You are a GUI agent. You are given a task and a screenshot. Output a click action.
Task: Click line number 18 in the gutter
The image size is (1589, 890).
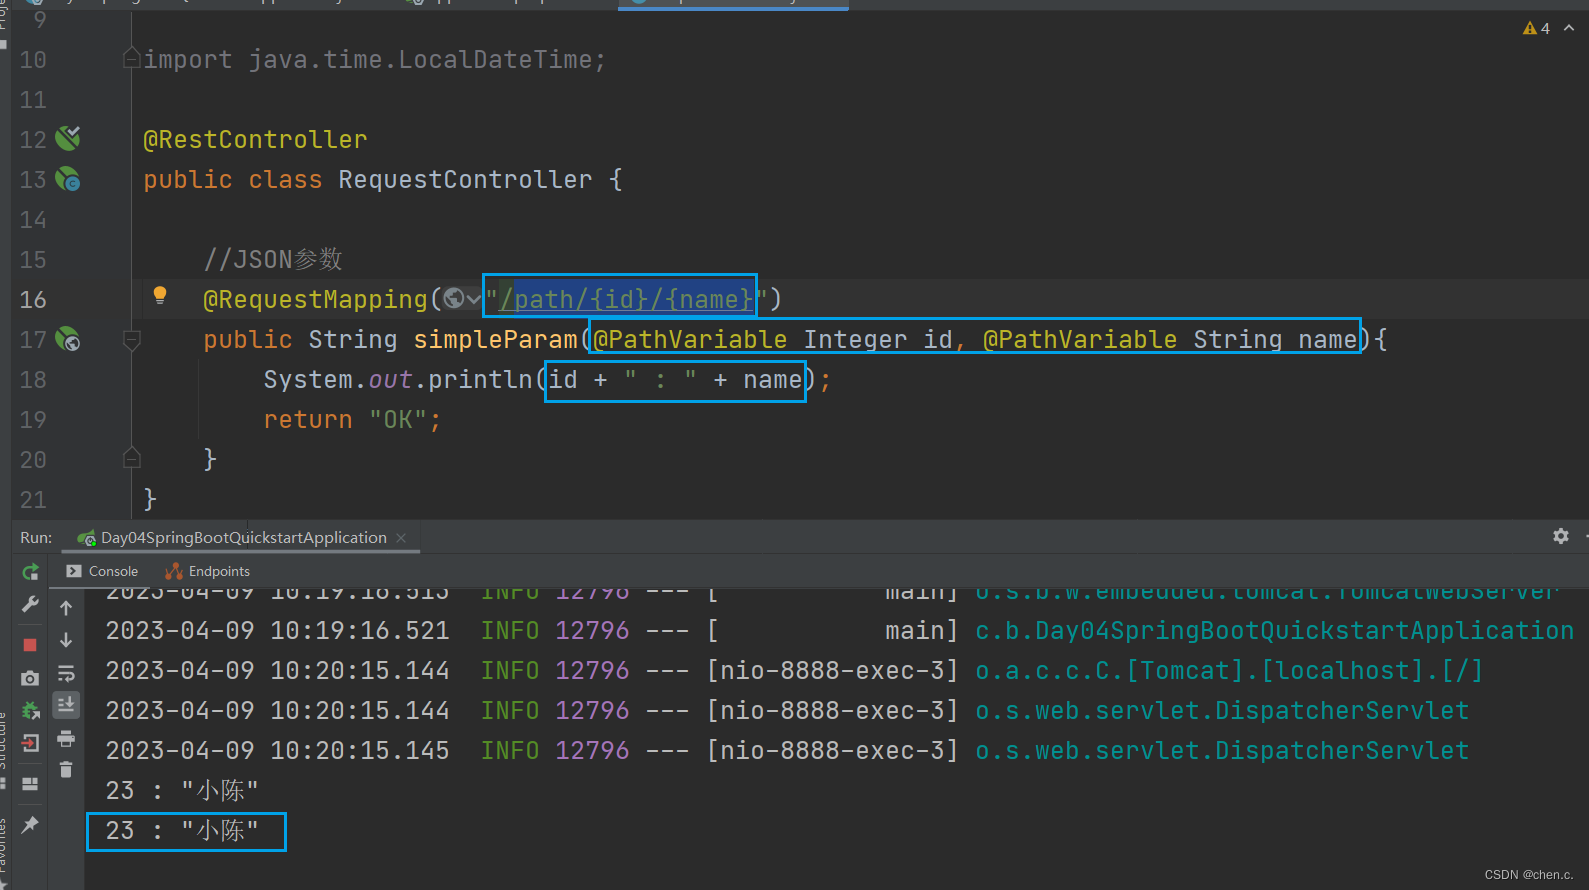33,379
